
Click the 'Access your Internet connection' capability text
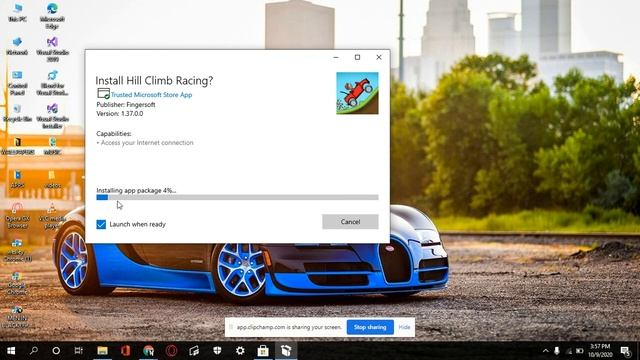pos(147,142)
